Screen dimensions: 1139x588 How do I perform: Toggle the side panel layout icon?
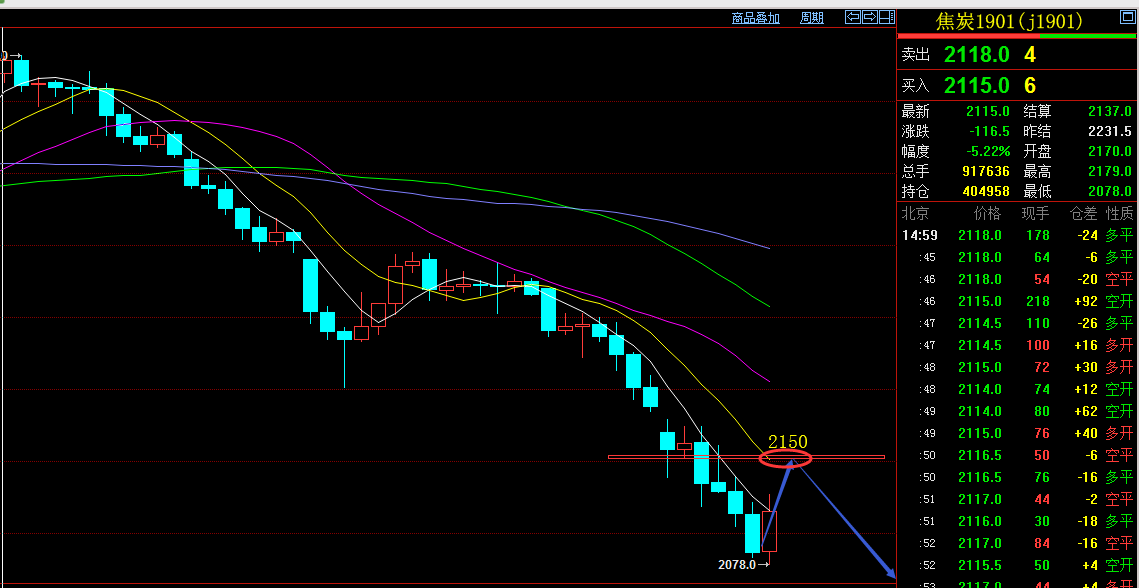pyautogui.click(x=886, y=17)
